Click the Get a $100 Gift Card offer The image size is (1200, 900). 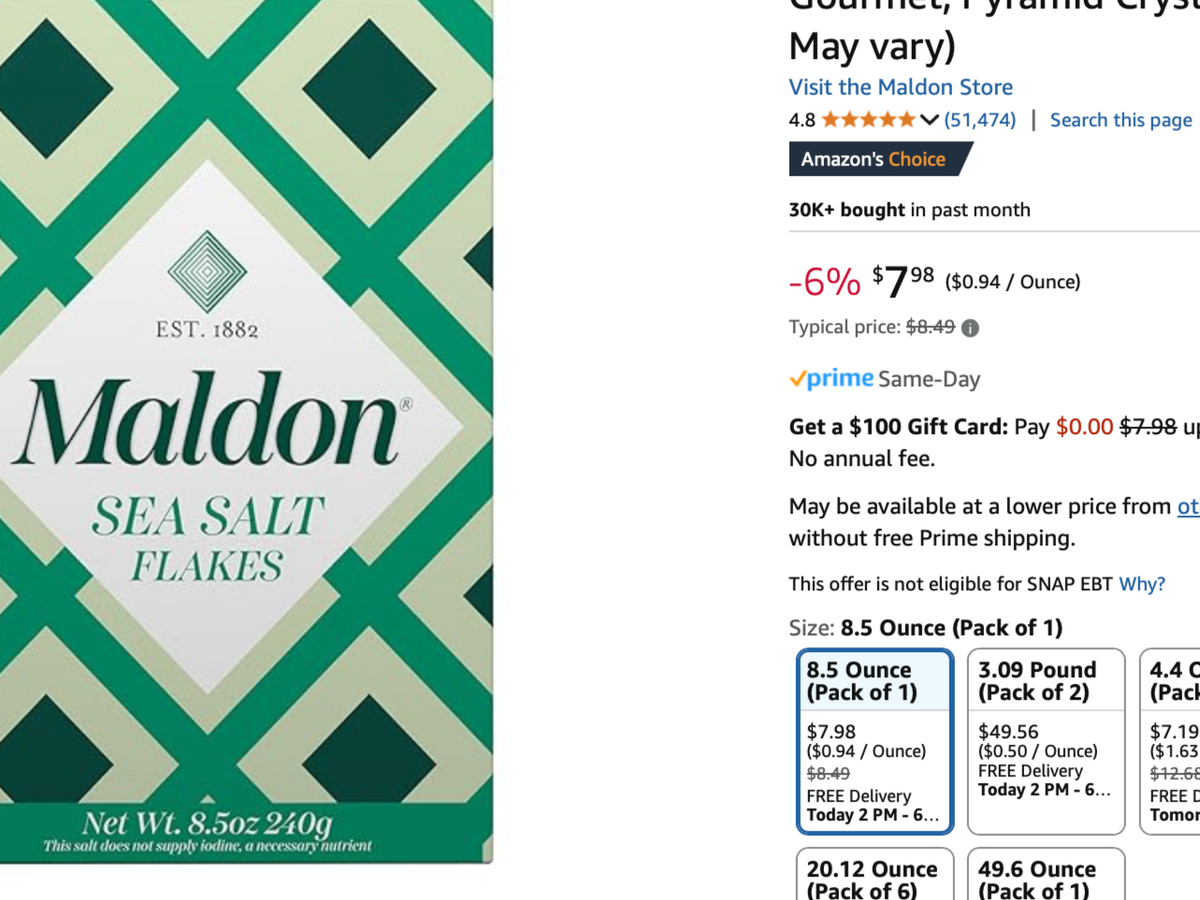898,427
